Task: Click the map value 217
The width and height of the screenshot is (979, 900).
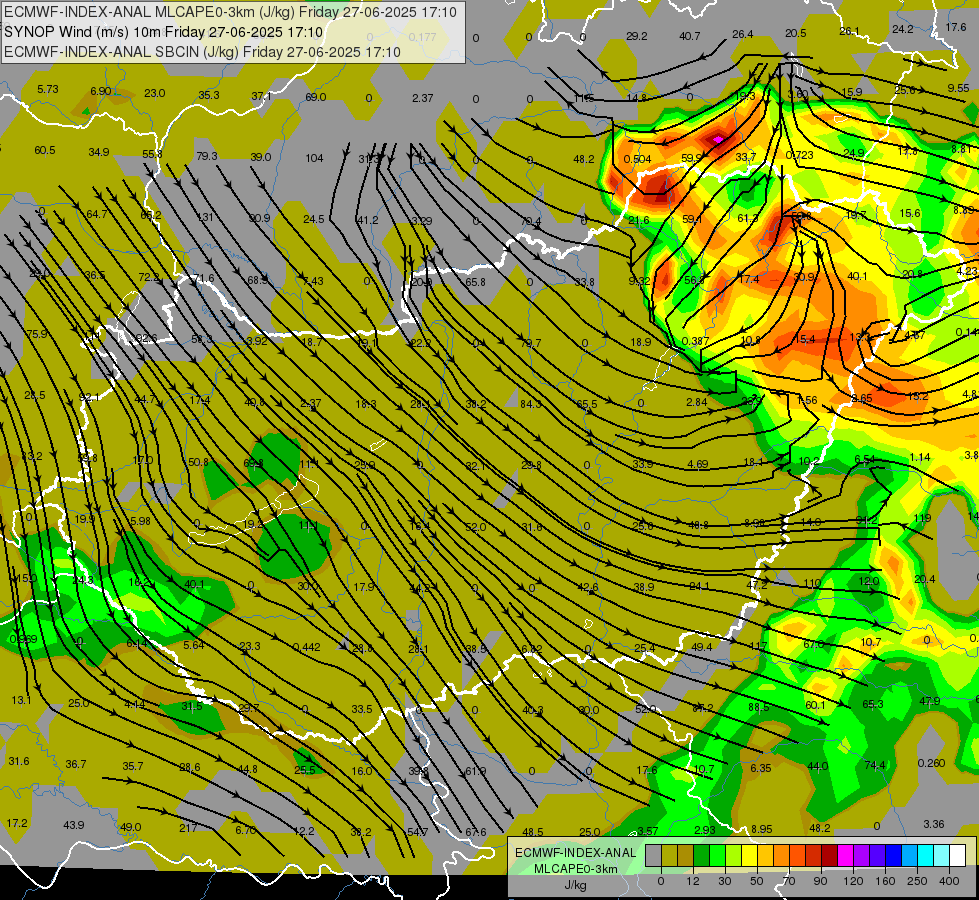Action: pos(188,828)
